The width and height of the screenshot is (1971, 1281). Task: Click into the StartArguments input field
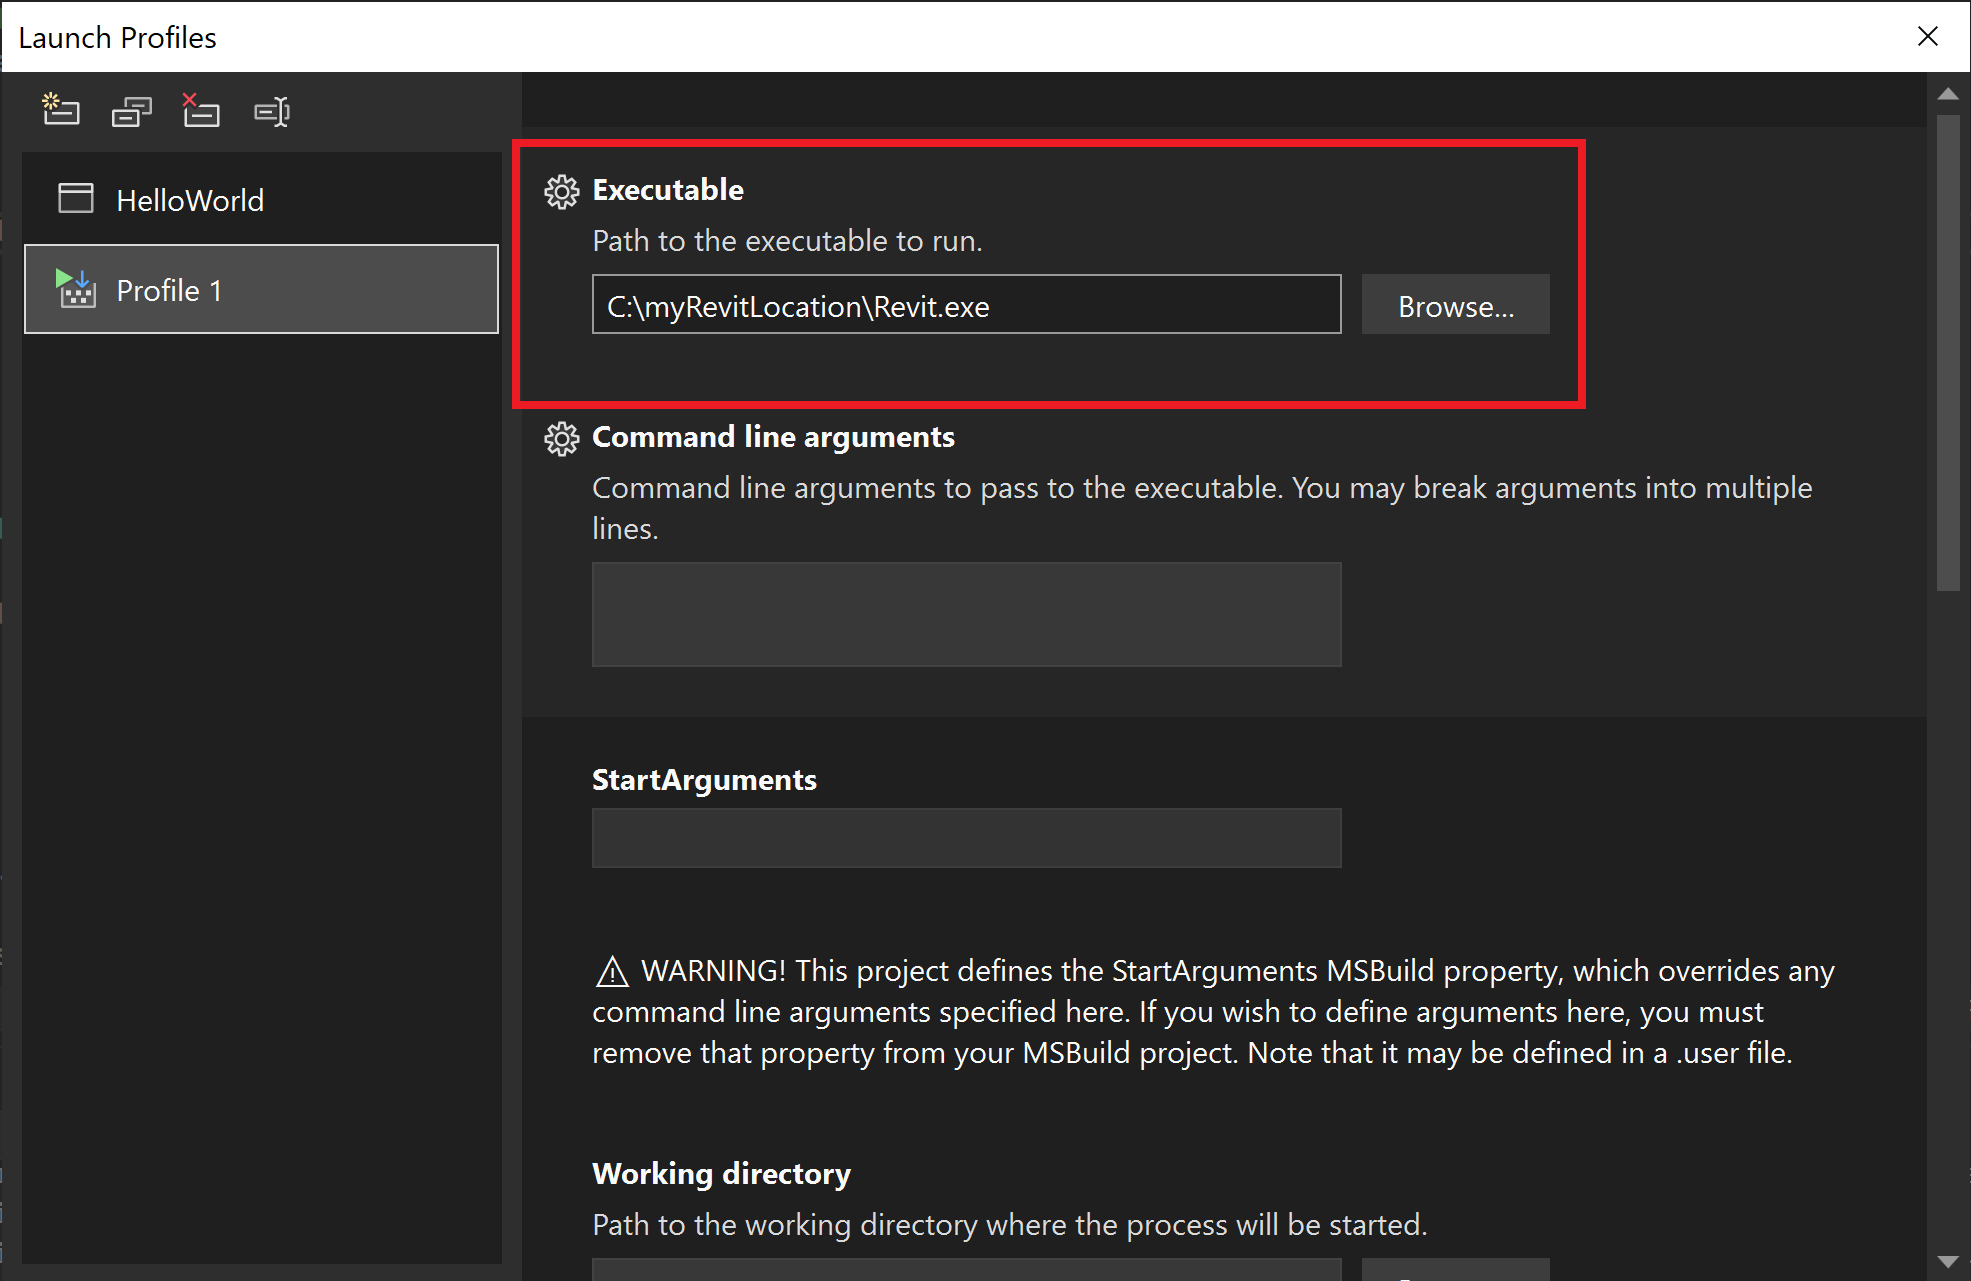[x=966, y=838]
